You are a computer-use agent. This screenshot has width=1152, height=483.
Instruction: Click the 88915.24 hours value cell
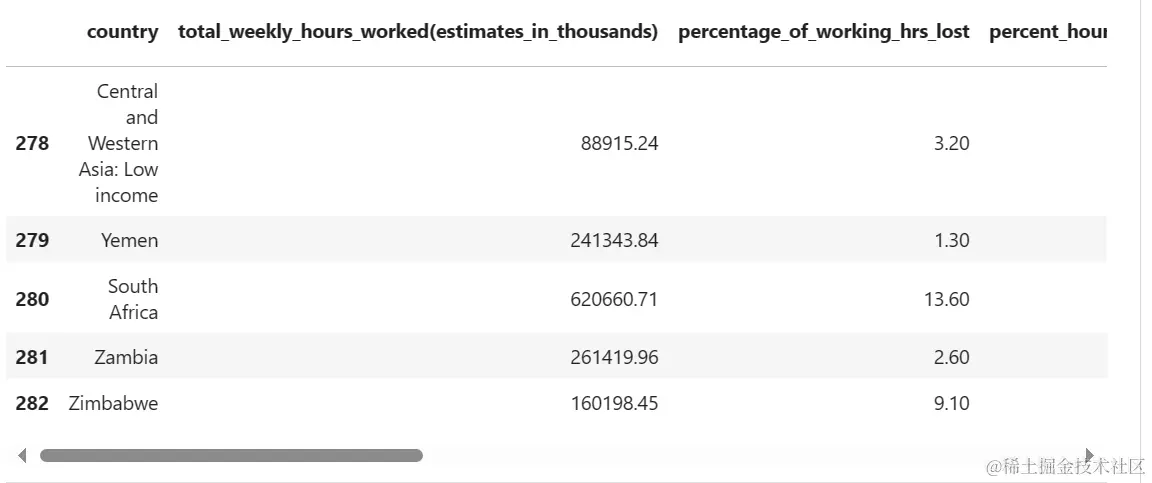[619, 143]
